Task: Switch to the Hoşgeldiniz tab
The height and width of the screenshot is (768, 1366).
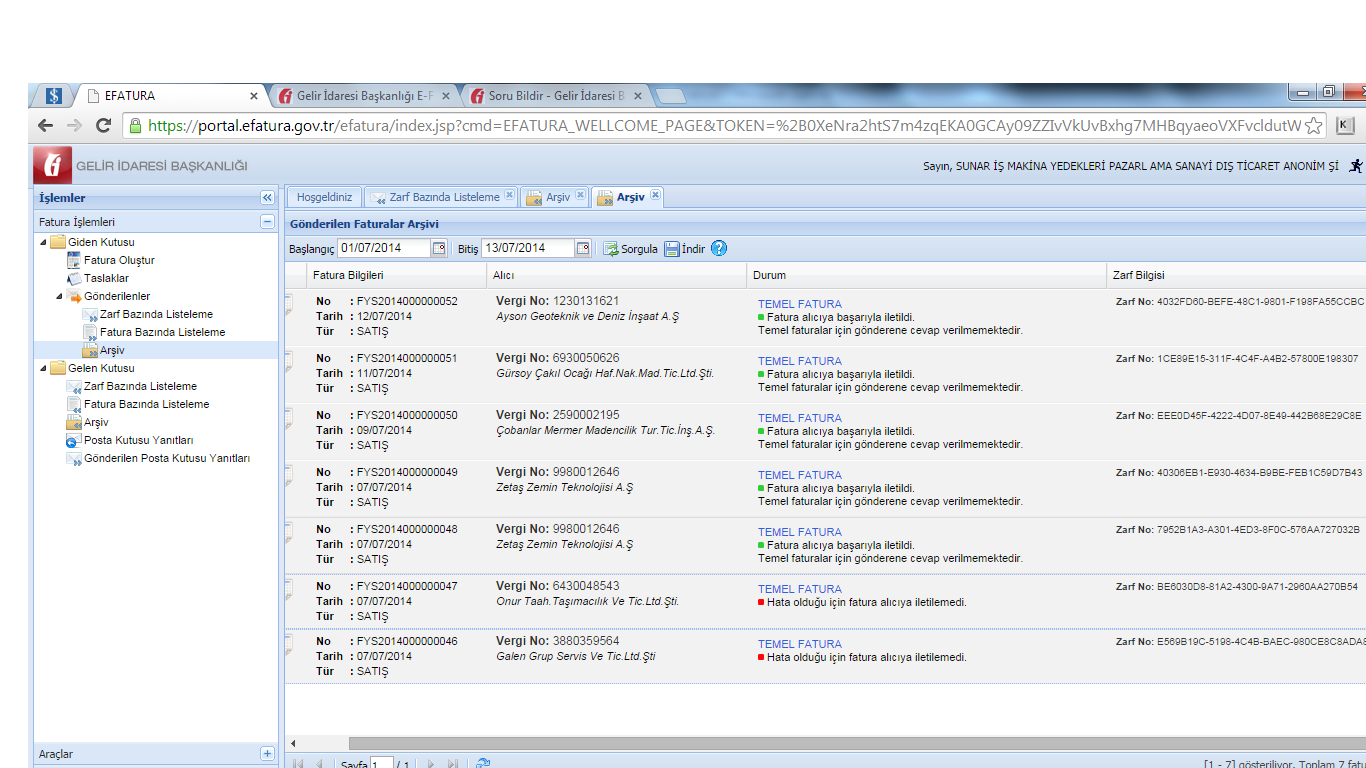Action: [x=324, y=197]
